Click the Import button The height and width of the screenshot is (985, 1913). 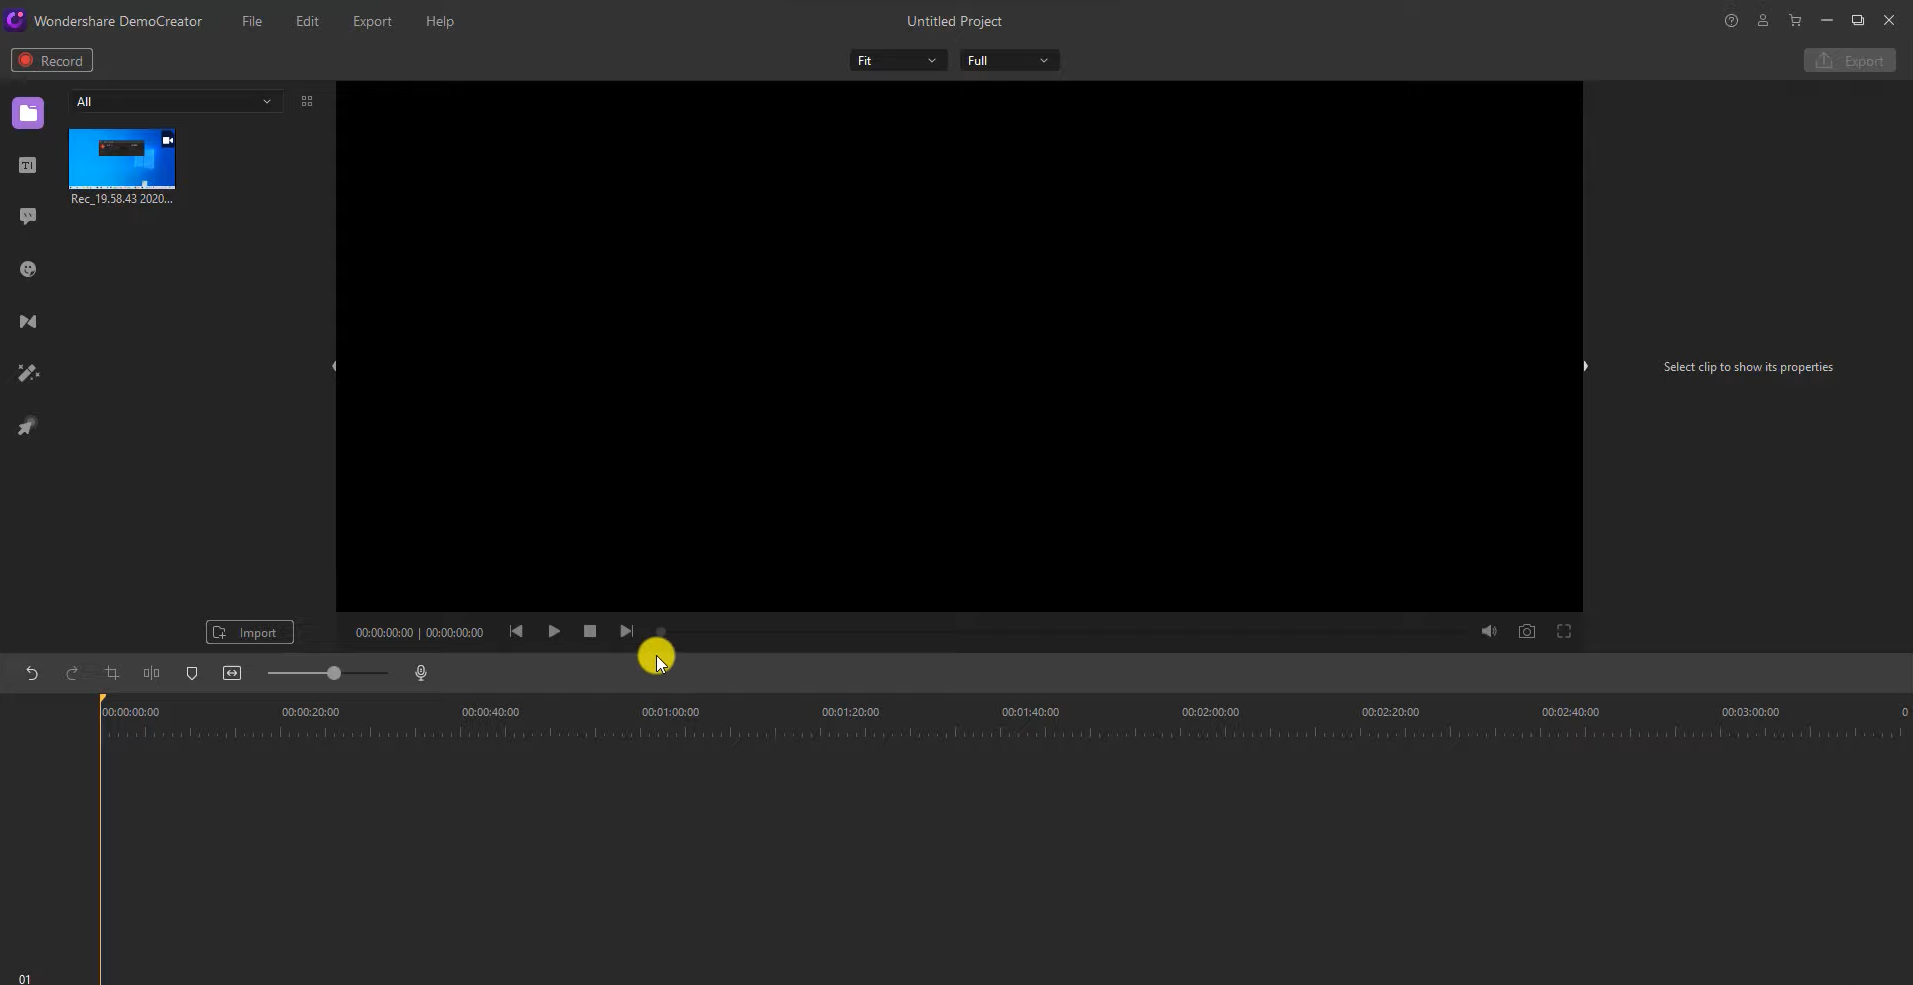[248, 632]
